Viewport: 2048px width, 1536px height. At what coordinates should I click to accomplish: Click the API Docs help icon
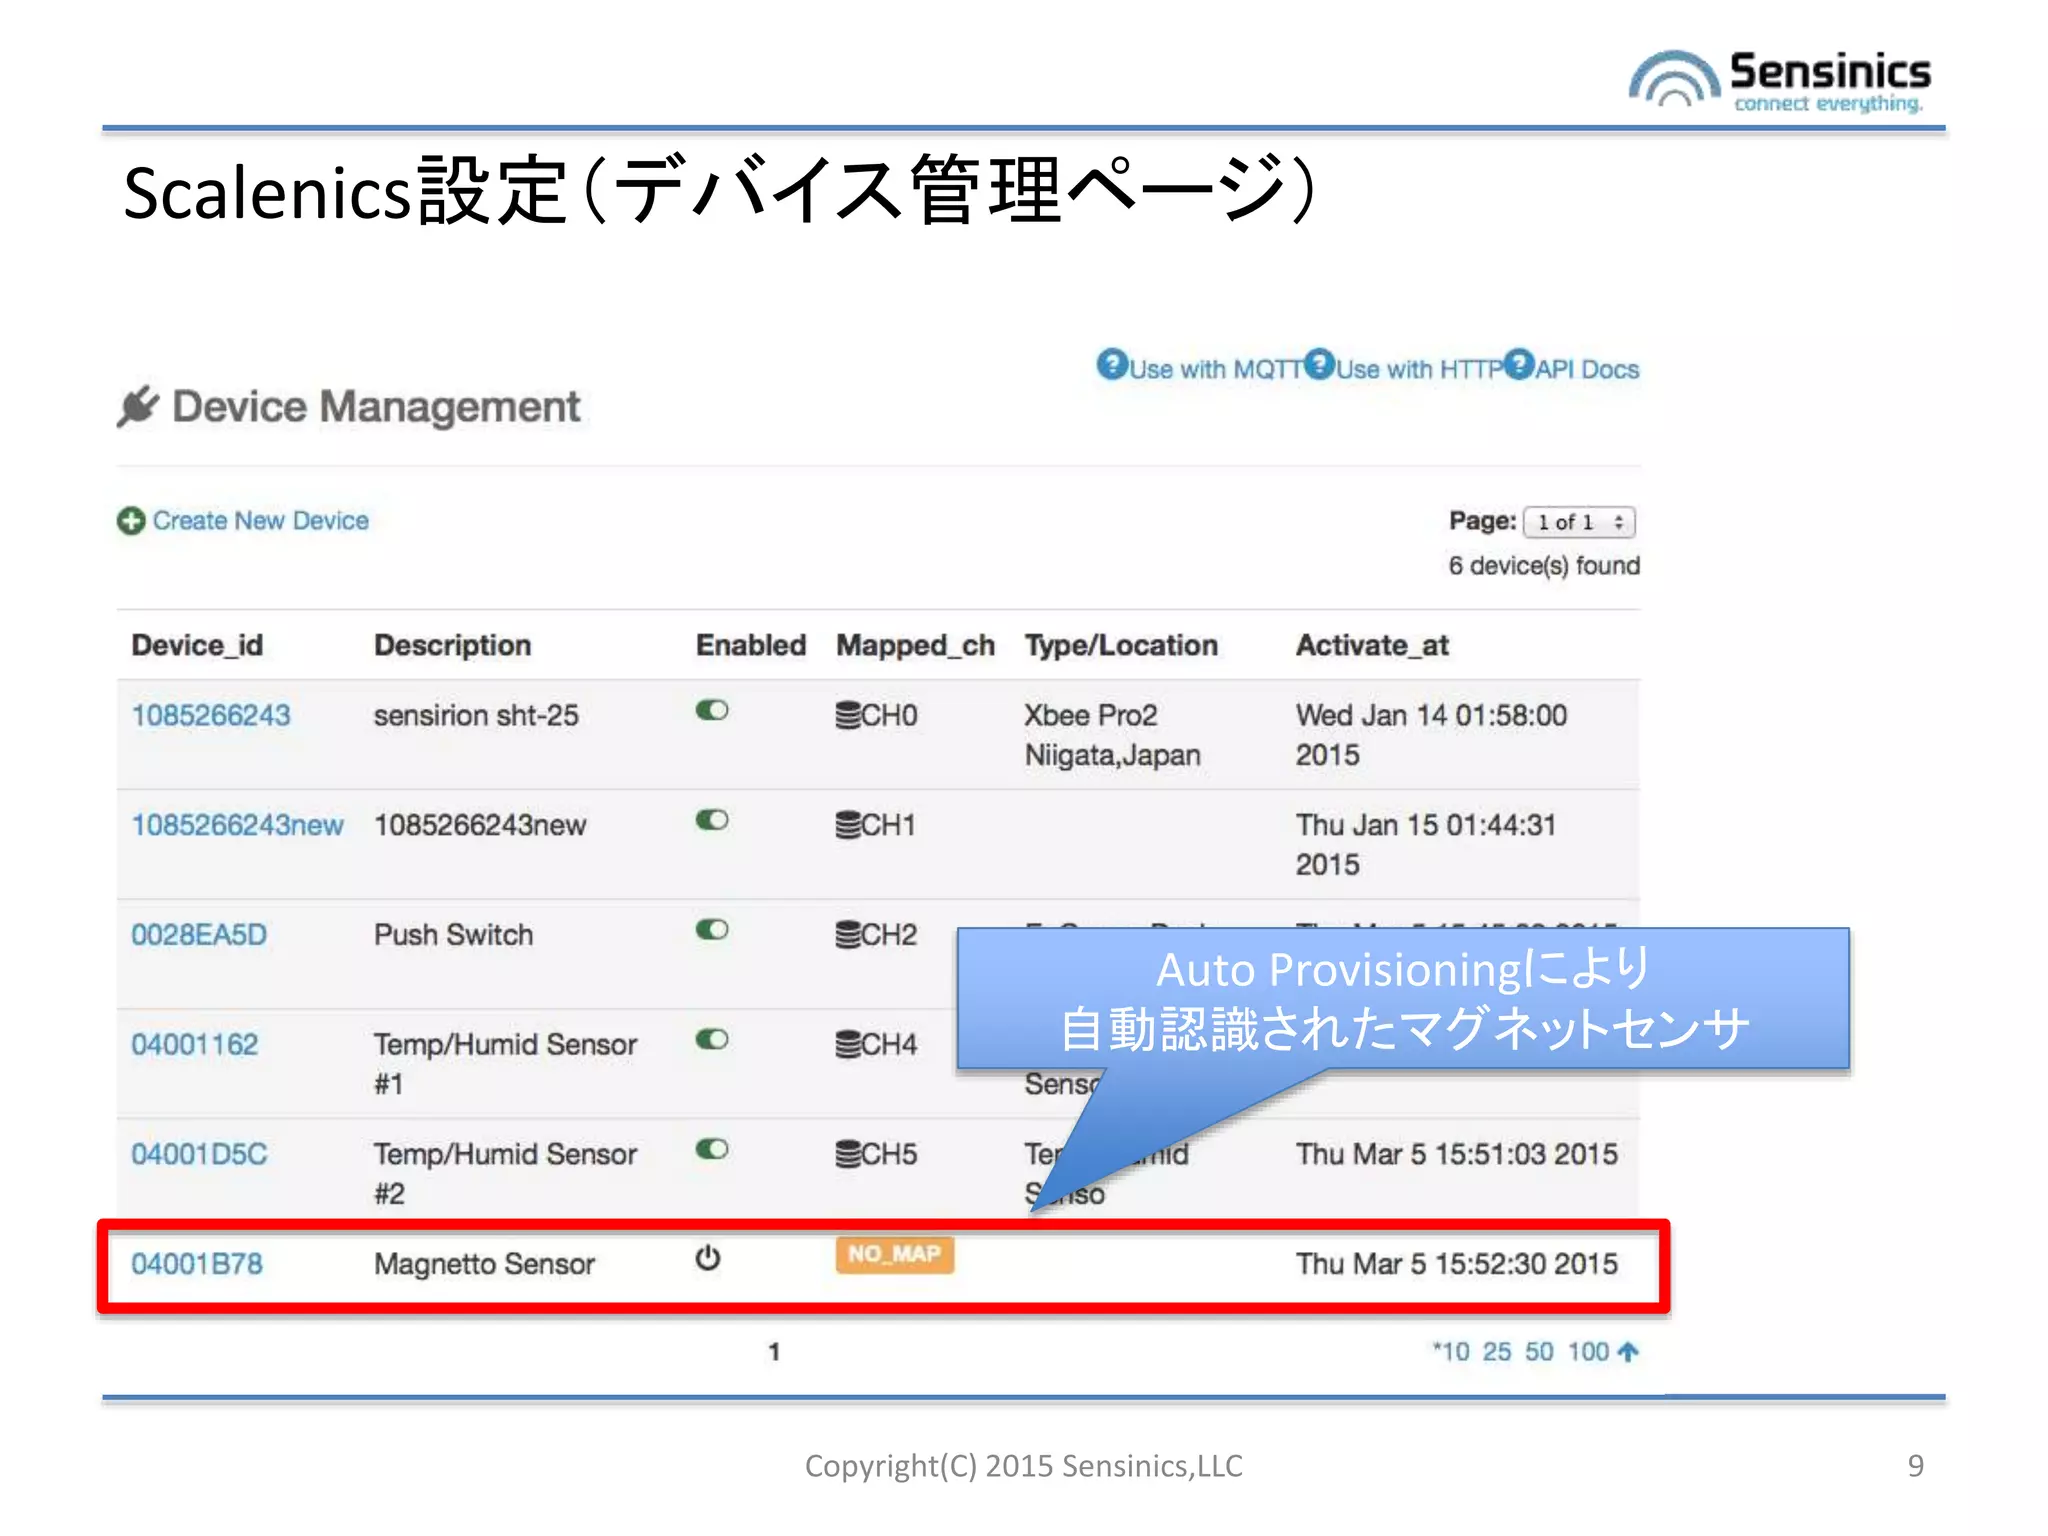(x=1519, y=364)
